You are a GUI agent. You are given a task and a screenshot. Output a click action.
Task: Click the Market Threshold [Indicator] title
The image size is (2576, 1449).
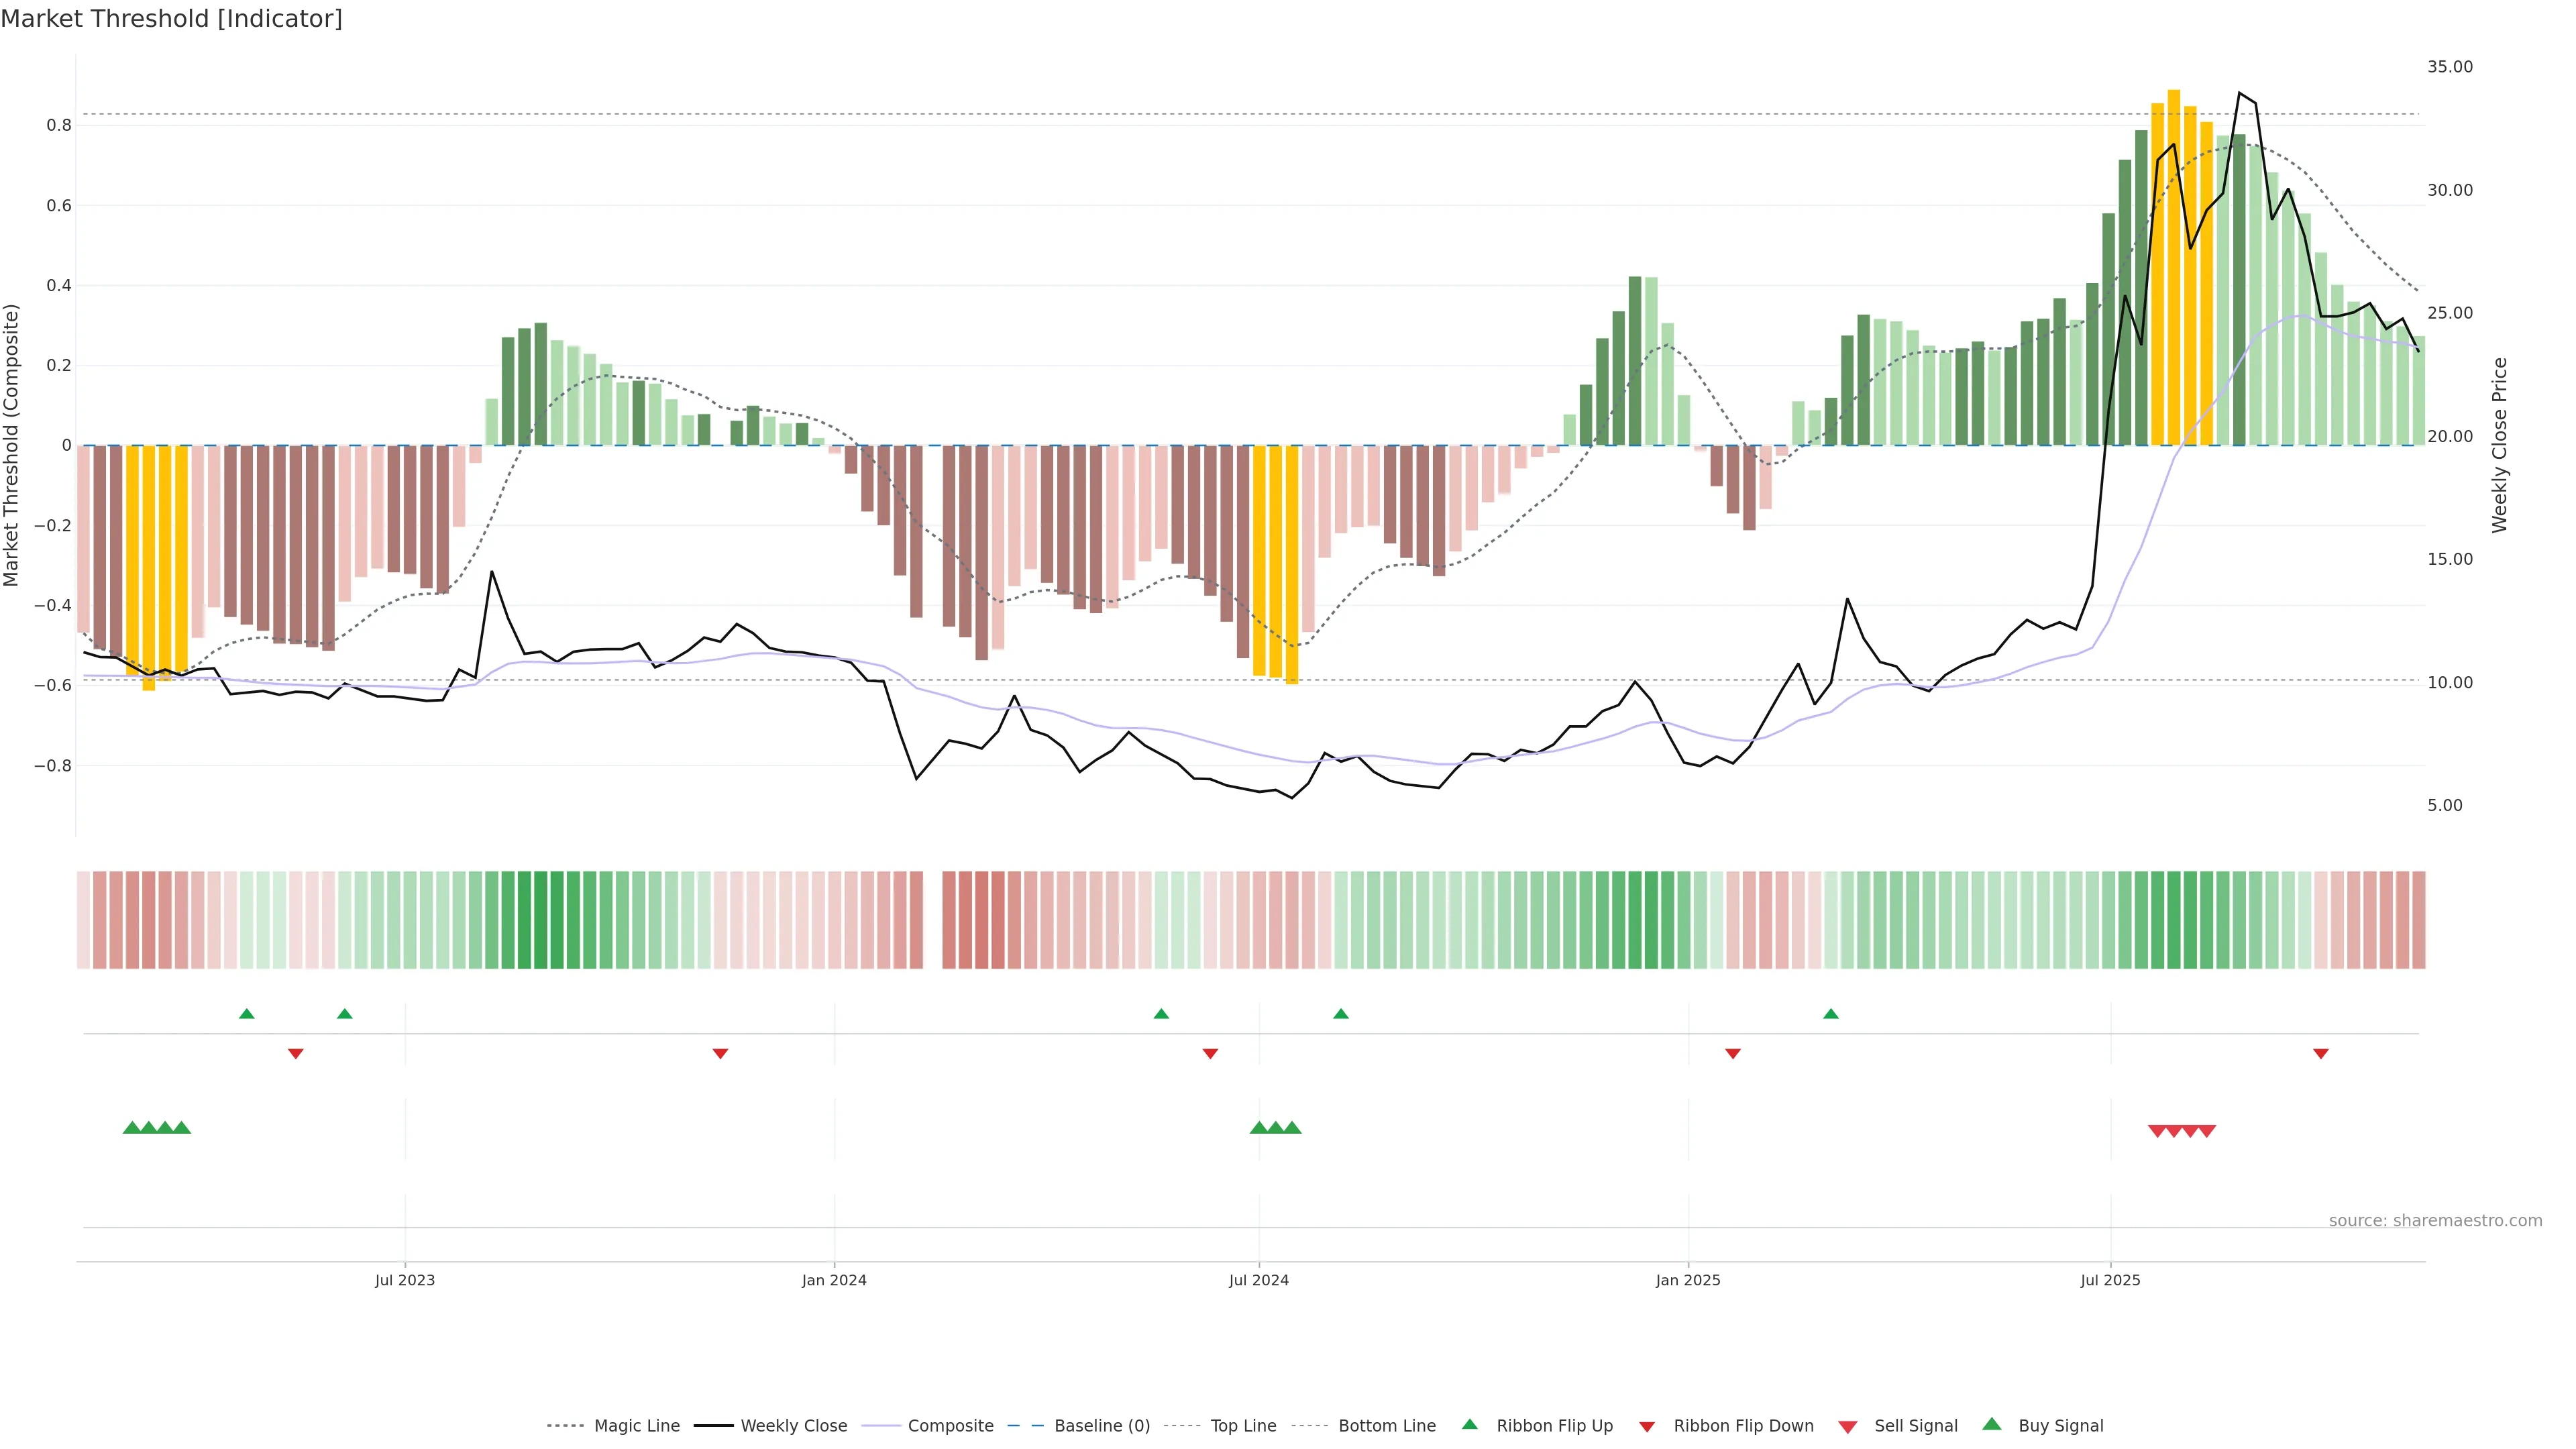(171, 19)
